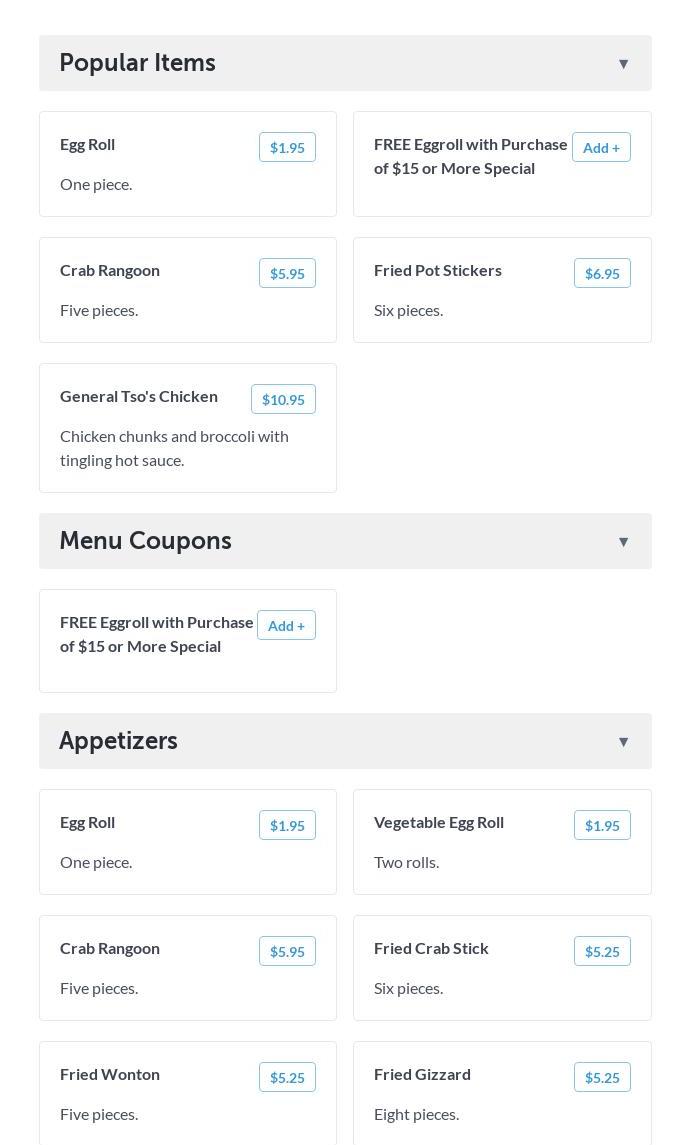Add Fried Gizzard for $5.25

602,1078
